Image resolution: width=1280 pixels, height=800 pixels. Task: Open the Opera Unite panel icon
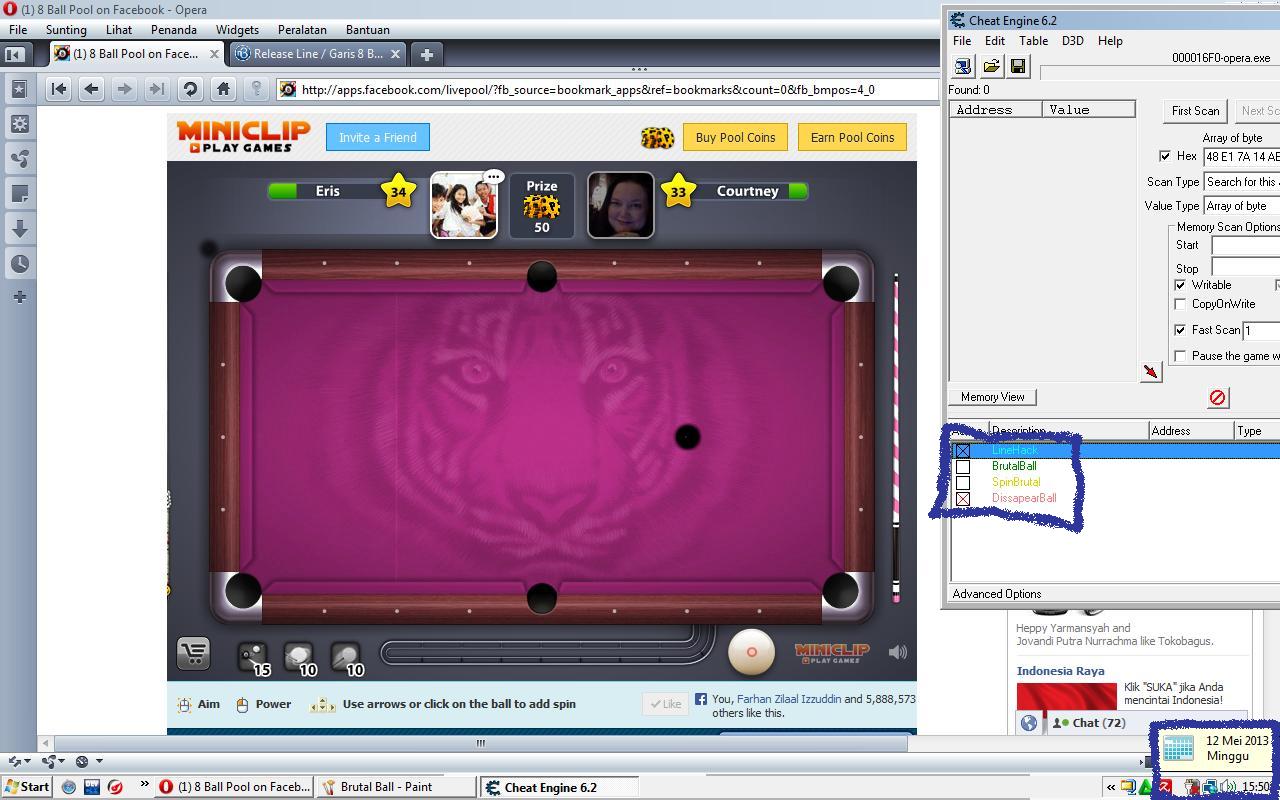[x=19, y=159]
